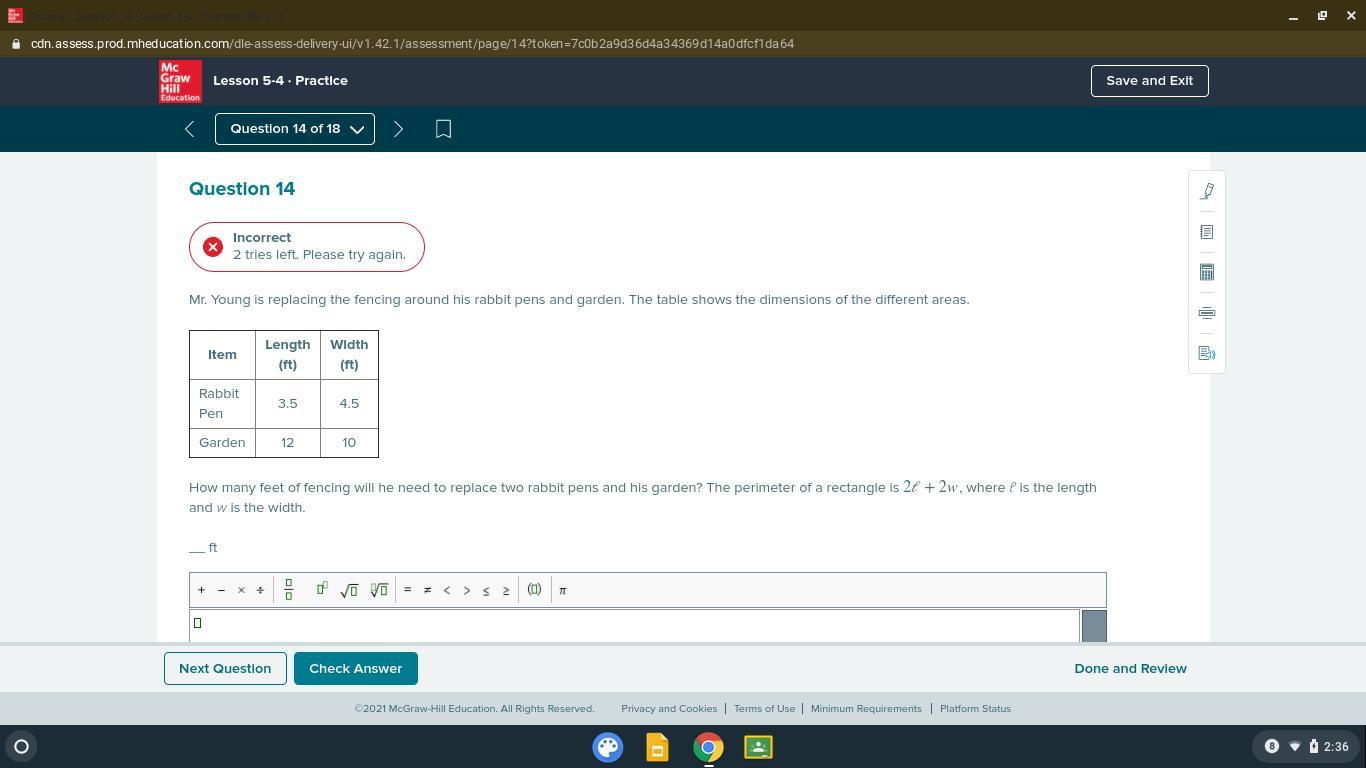Open the highlighter tool in side panel
This screenshot has height=768, width=1366.
tap(1207, 191)
